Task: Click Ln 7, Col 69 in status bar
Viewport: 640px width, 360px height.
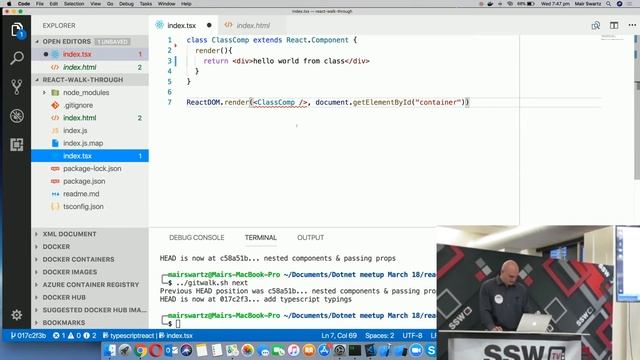Action: [x=339, y=336]
